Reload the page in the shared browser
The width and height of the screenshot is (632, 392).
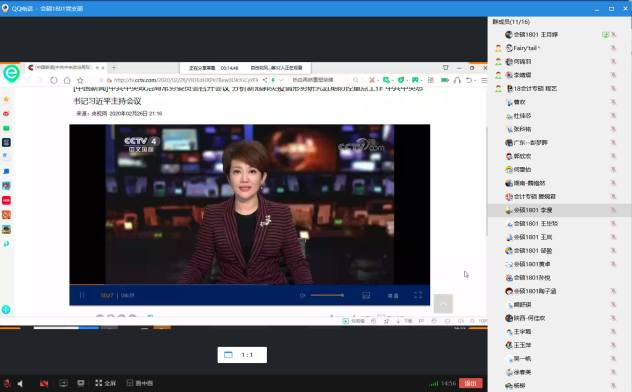(x=54, y=80)
